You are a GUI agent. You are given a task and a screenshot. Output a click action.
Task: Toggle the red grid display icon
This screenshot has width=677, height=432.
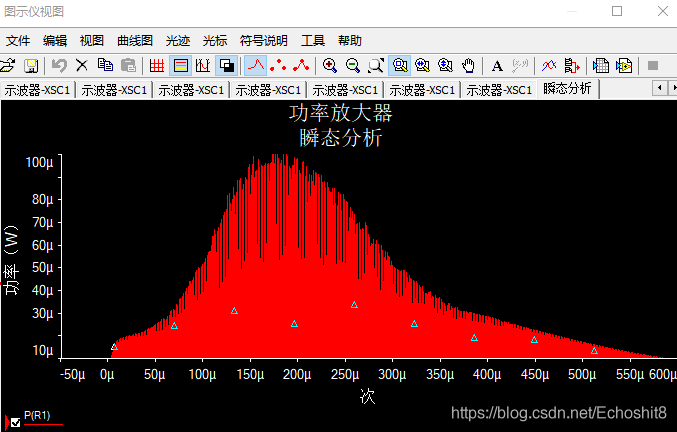(x=157, y=66)
